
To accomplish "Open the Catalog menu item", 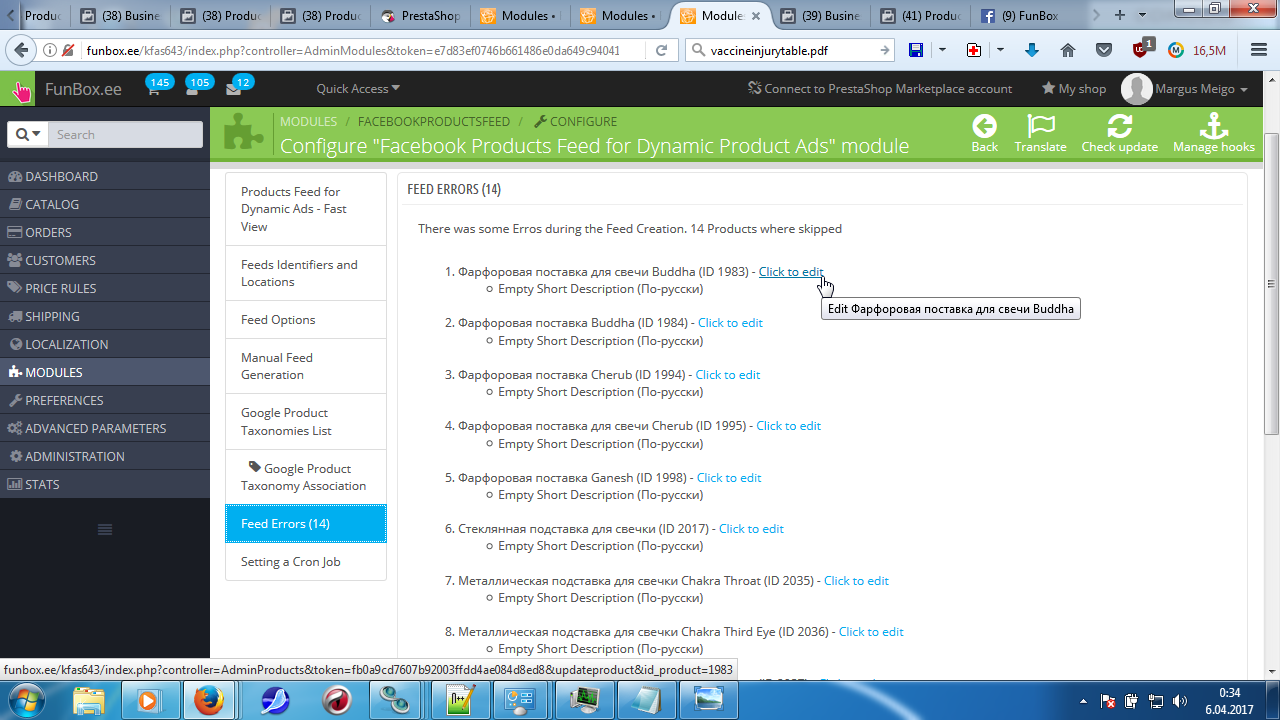I will tap(105, 204).
